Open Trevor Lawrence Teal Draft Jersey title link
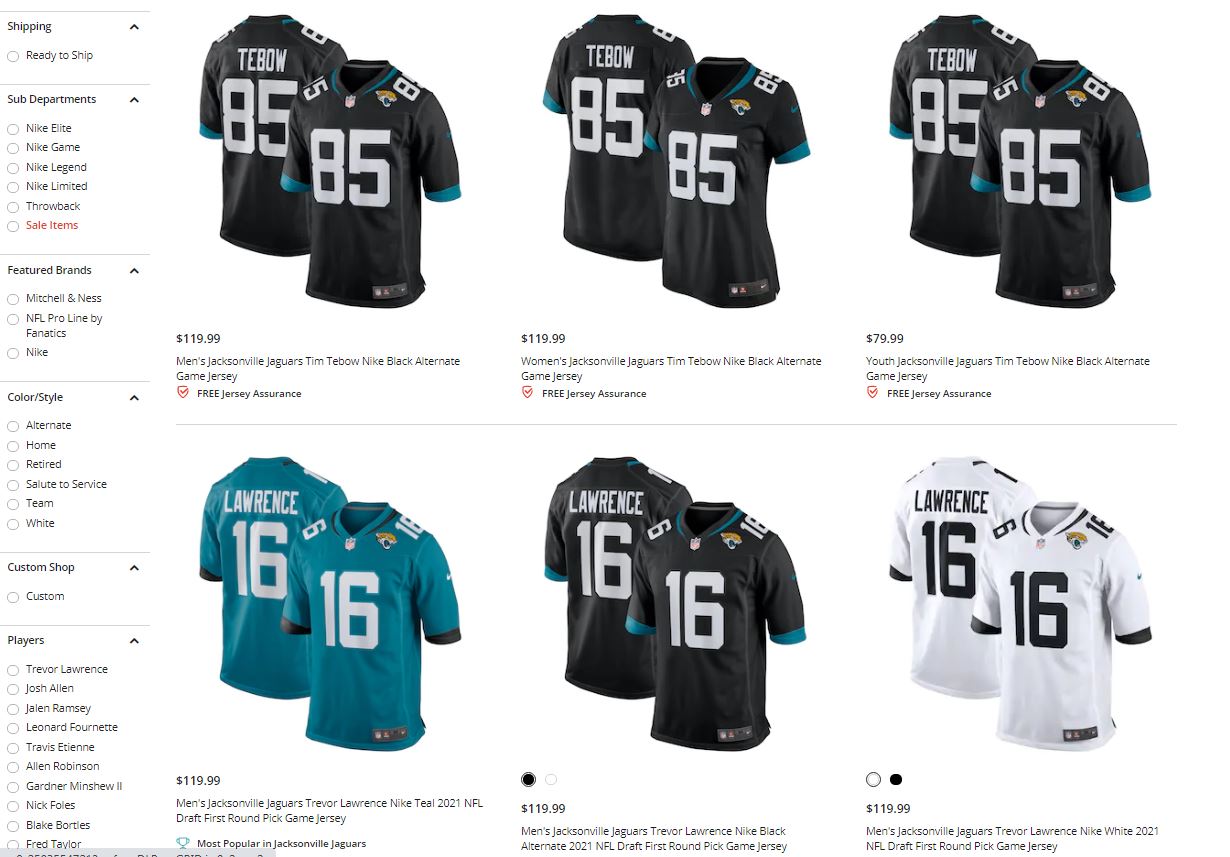The height and width of the screenshot is (857, 1230). click(x=330, y=810)
